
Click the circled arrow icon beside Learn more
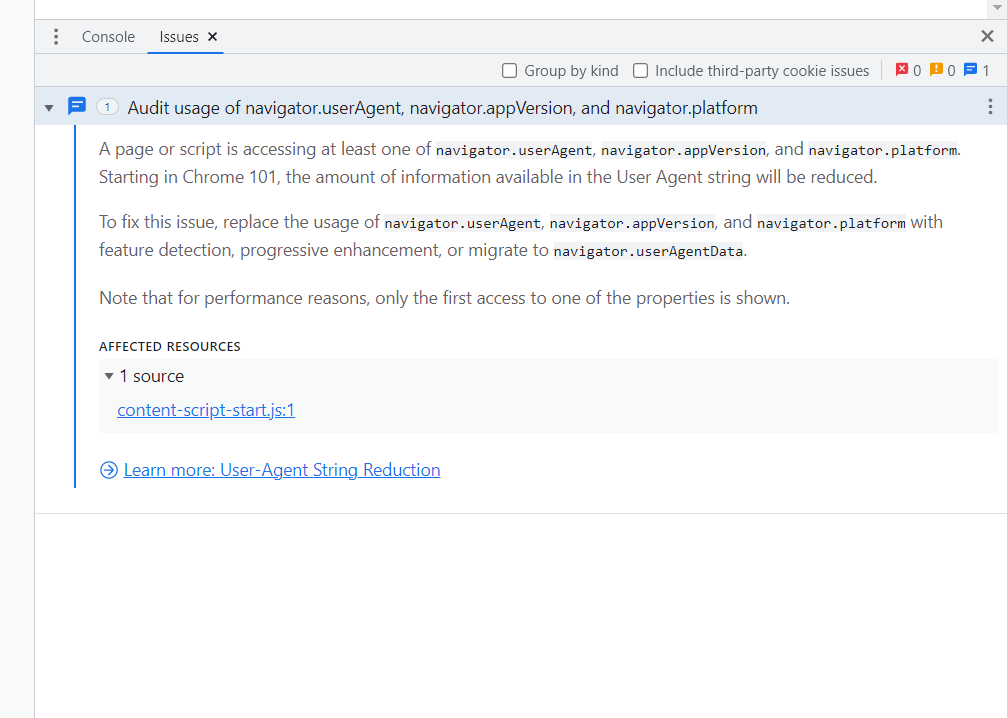[109, 470]
